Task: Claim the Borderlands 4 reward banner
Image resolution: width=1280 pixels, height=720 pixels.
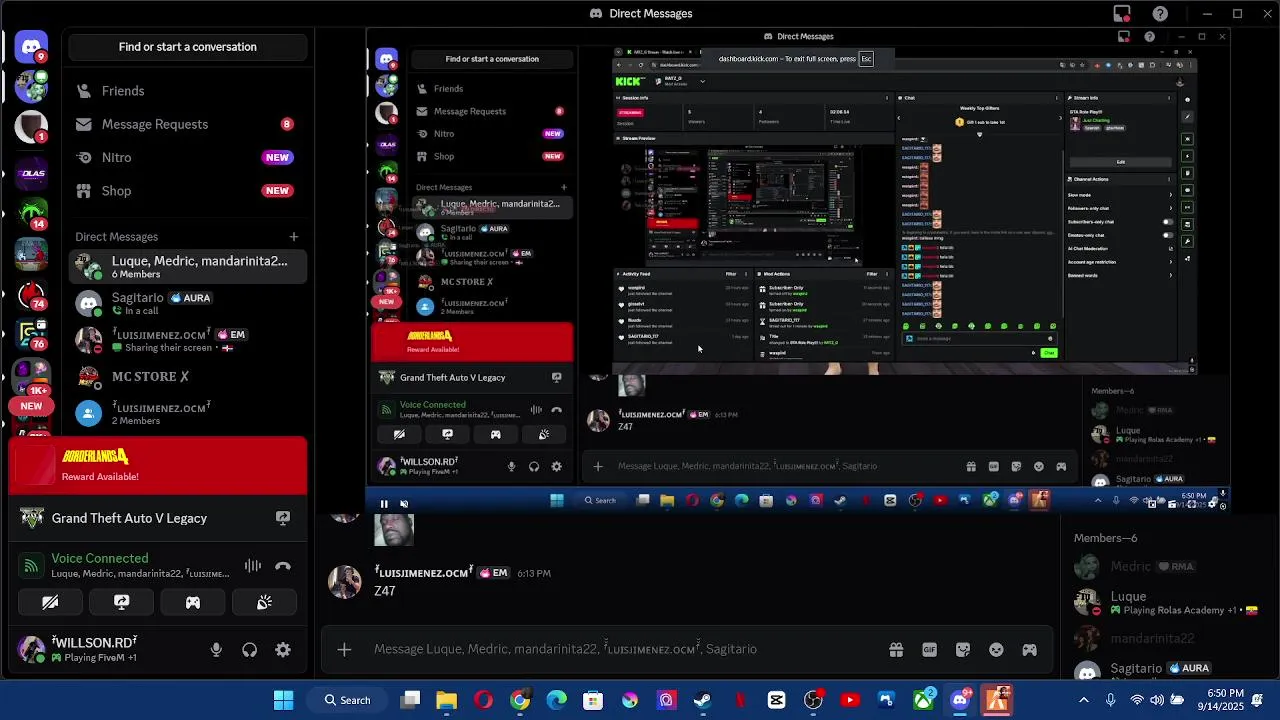Action: coord(158,466)
